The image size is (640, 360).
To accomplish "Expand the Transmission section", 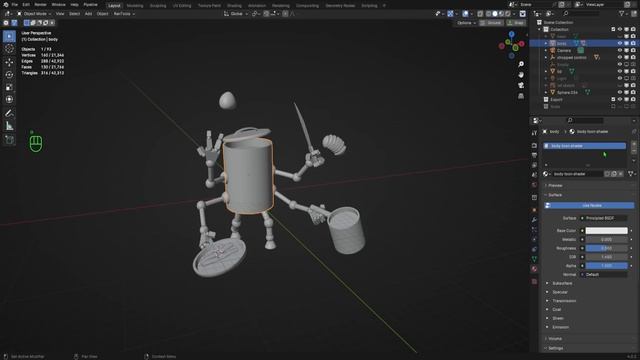I will (564, 301).
